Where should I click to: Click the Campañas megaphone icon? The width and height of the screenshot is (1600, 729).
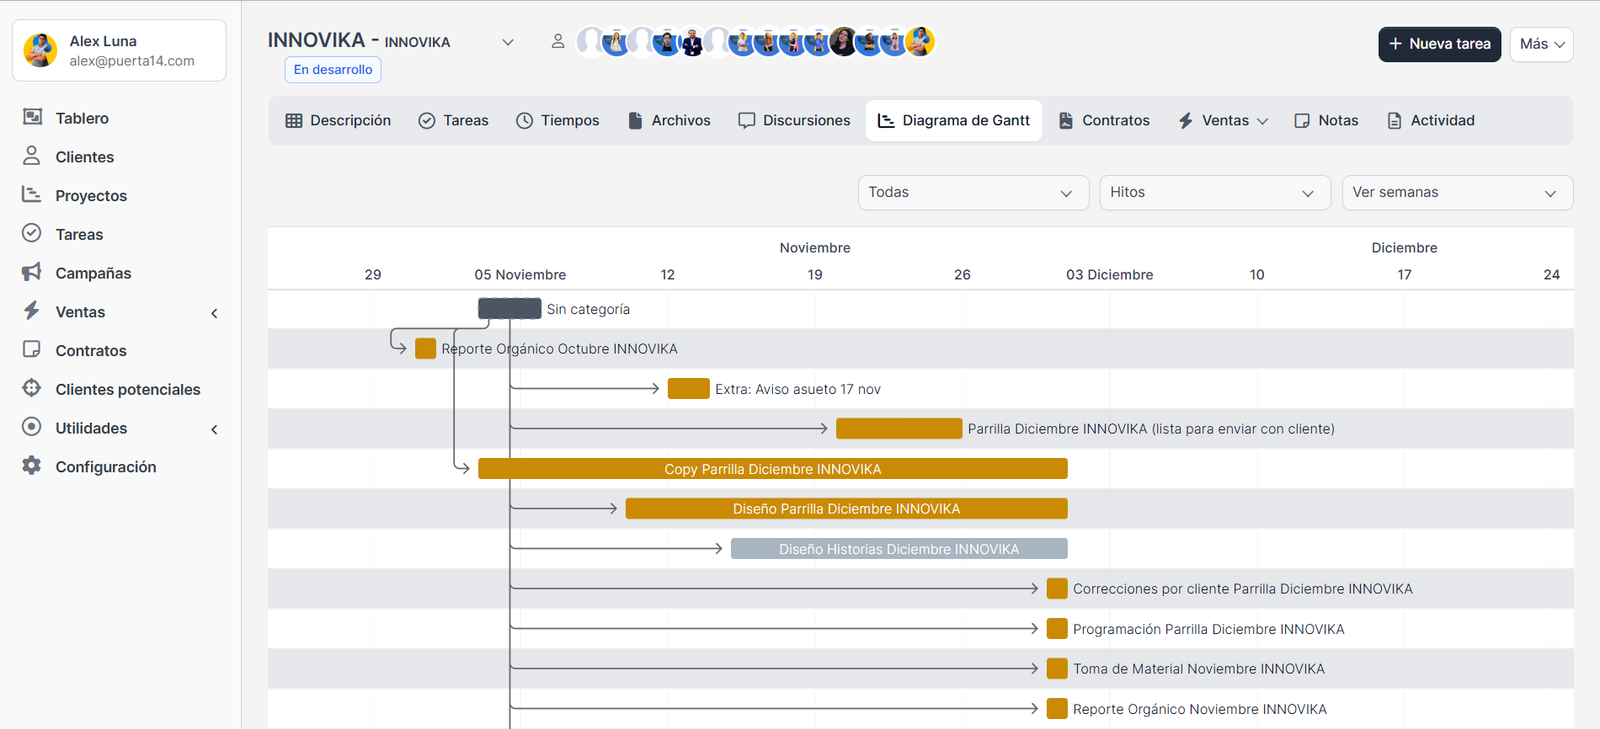click(x=32, y=272)
